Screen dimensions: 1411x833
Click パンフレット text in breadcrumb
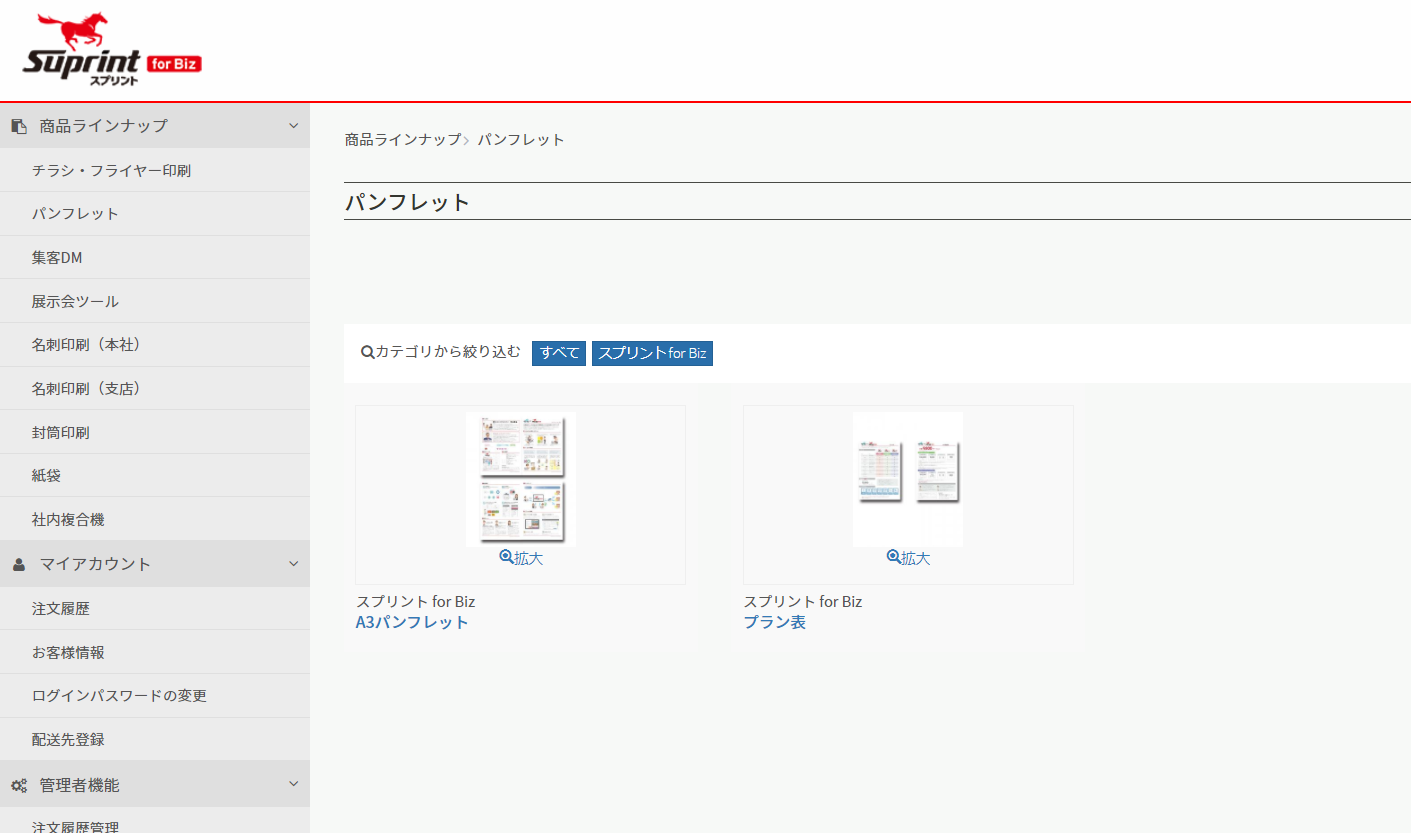click(x=521, y=139)
